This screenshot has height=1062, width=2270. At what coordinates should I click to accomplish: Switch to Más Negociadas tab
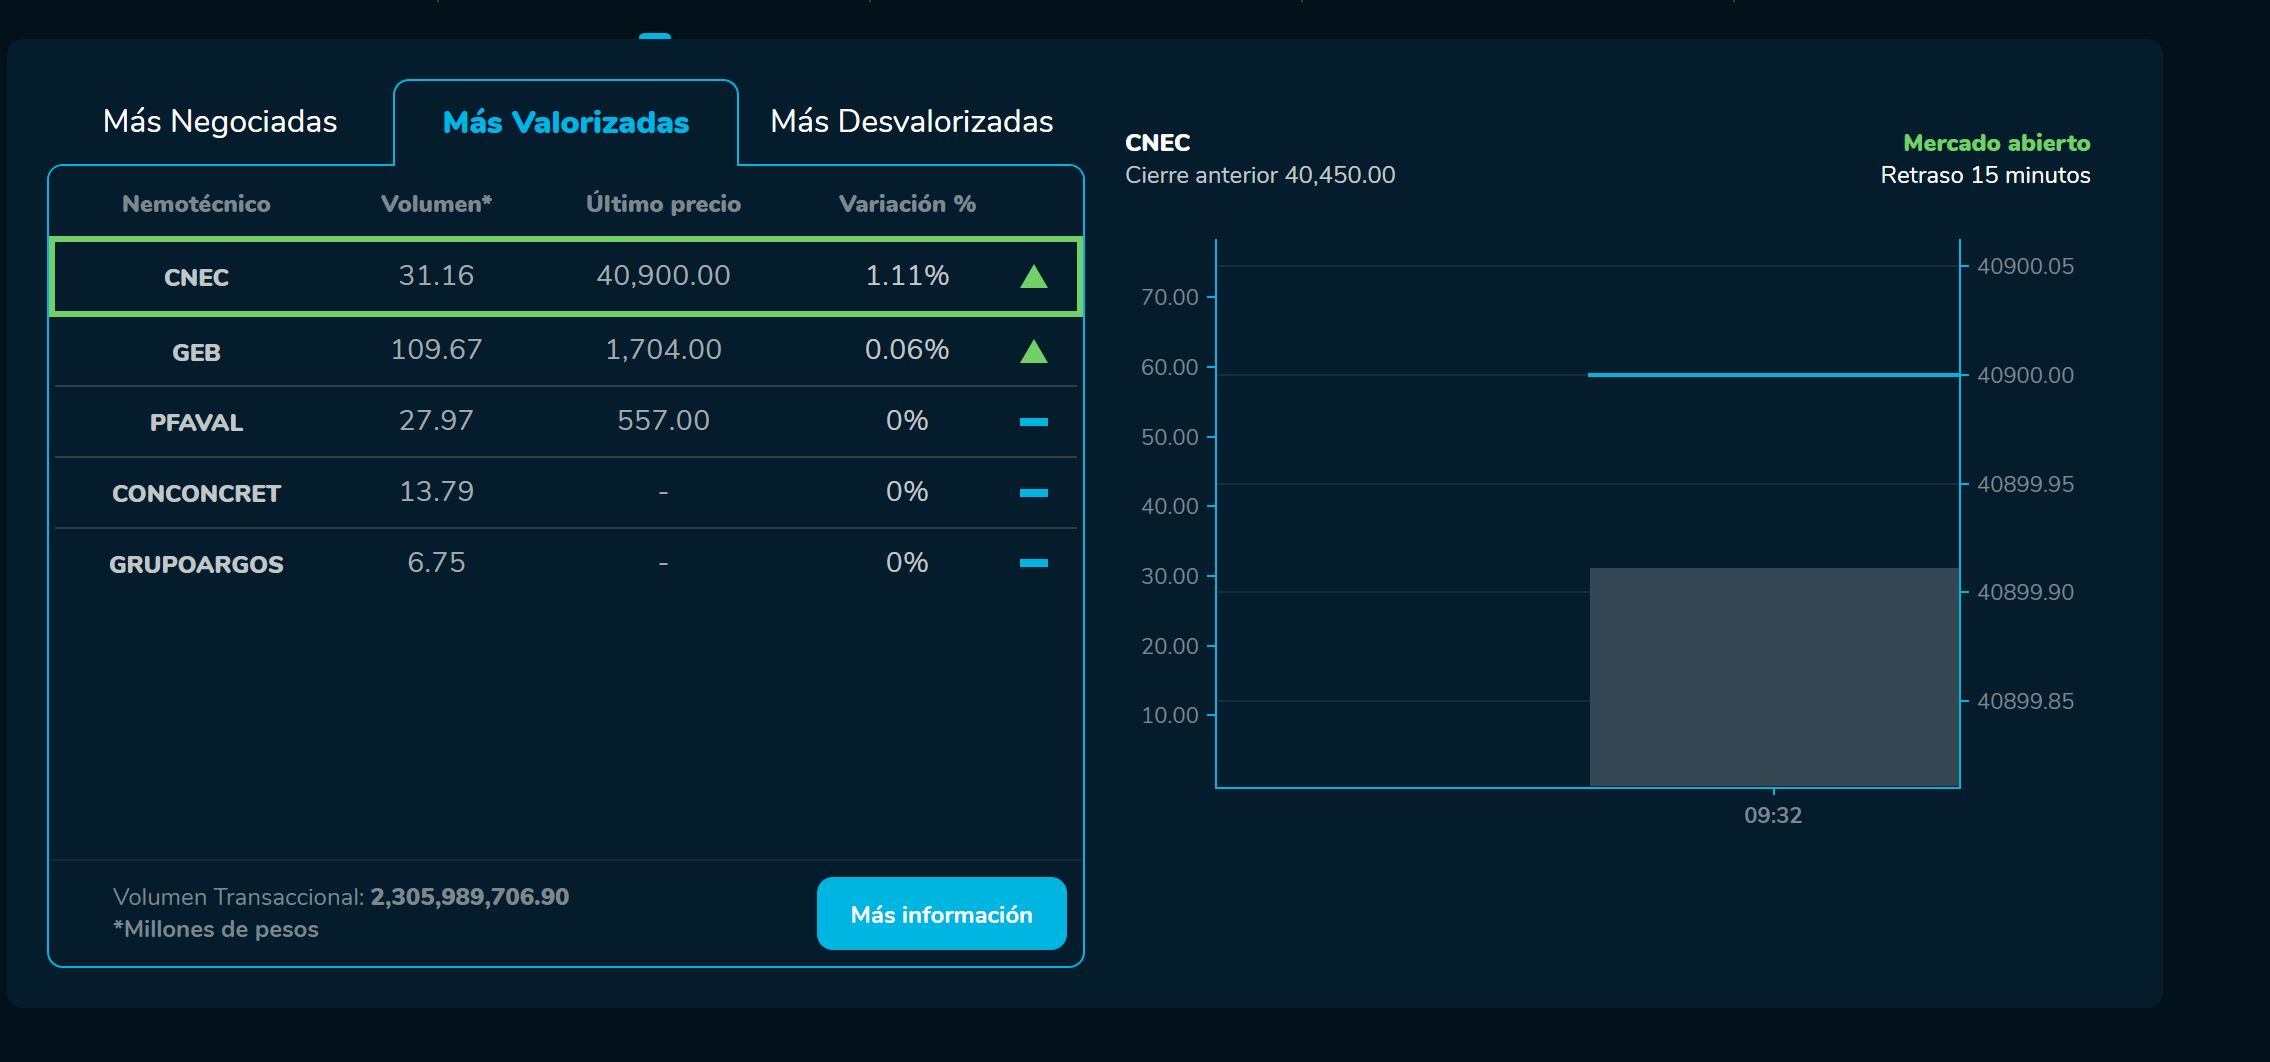[220, 121]
